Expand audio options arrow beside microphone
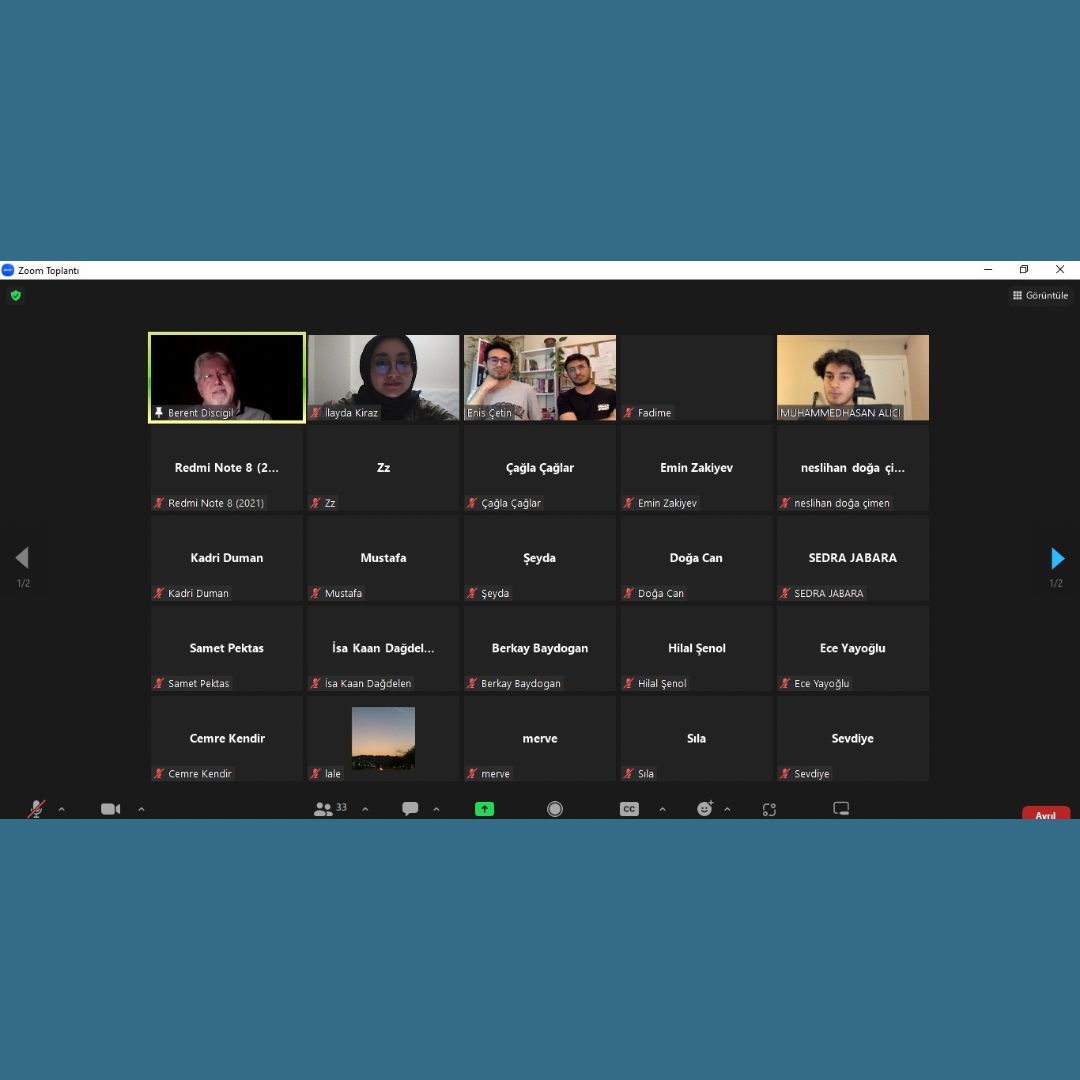The image size is (1080, 1080). tap(62, 809)
